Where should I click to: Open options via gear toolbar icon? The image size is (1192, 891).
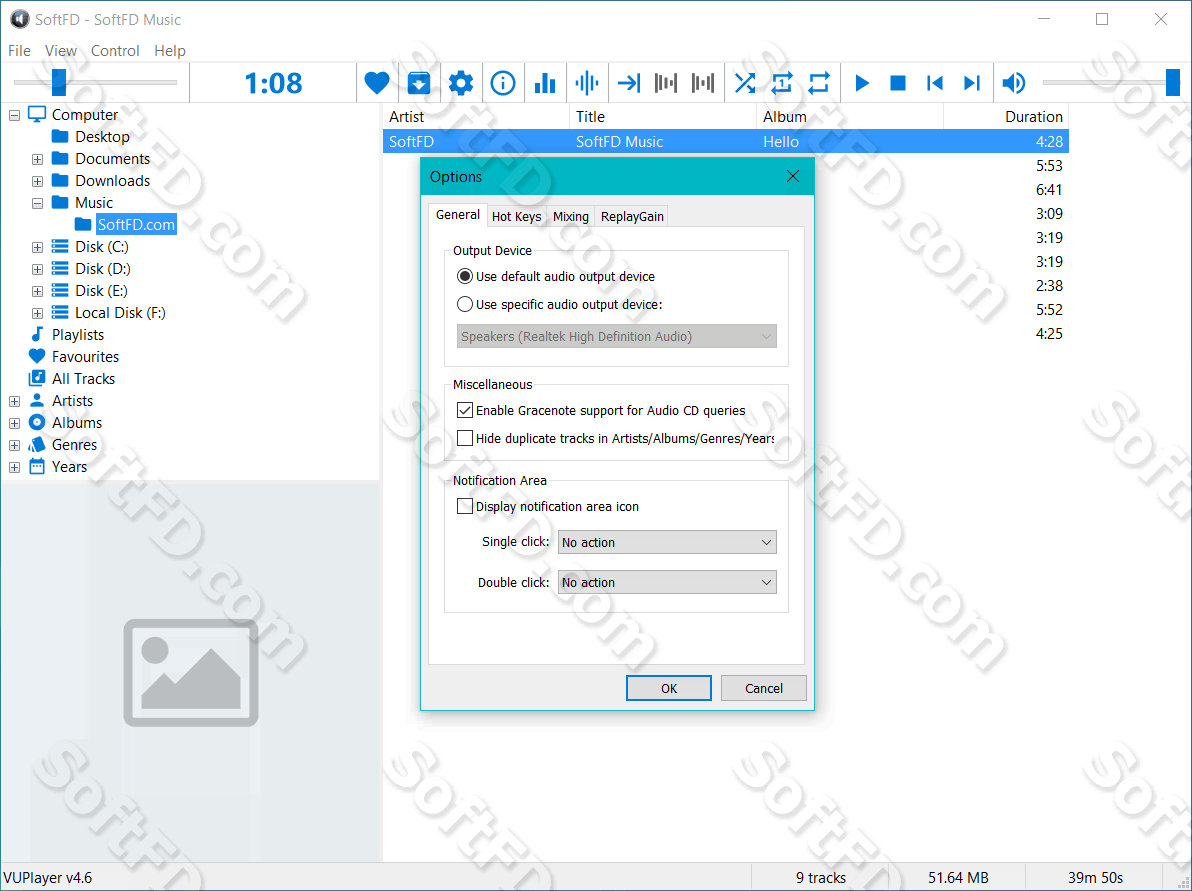coord(461,82)
